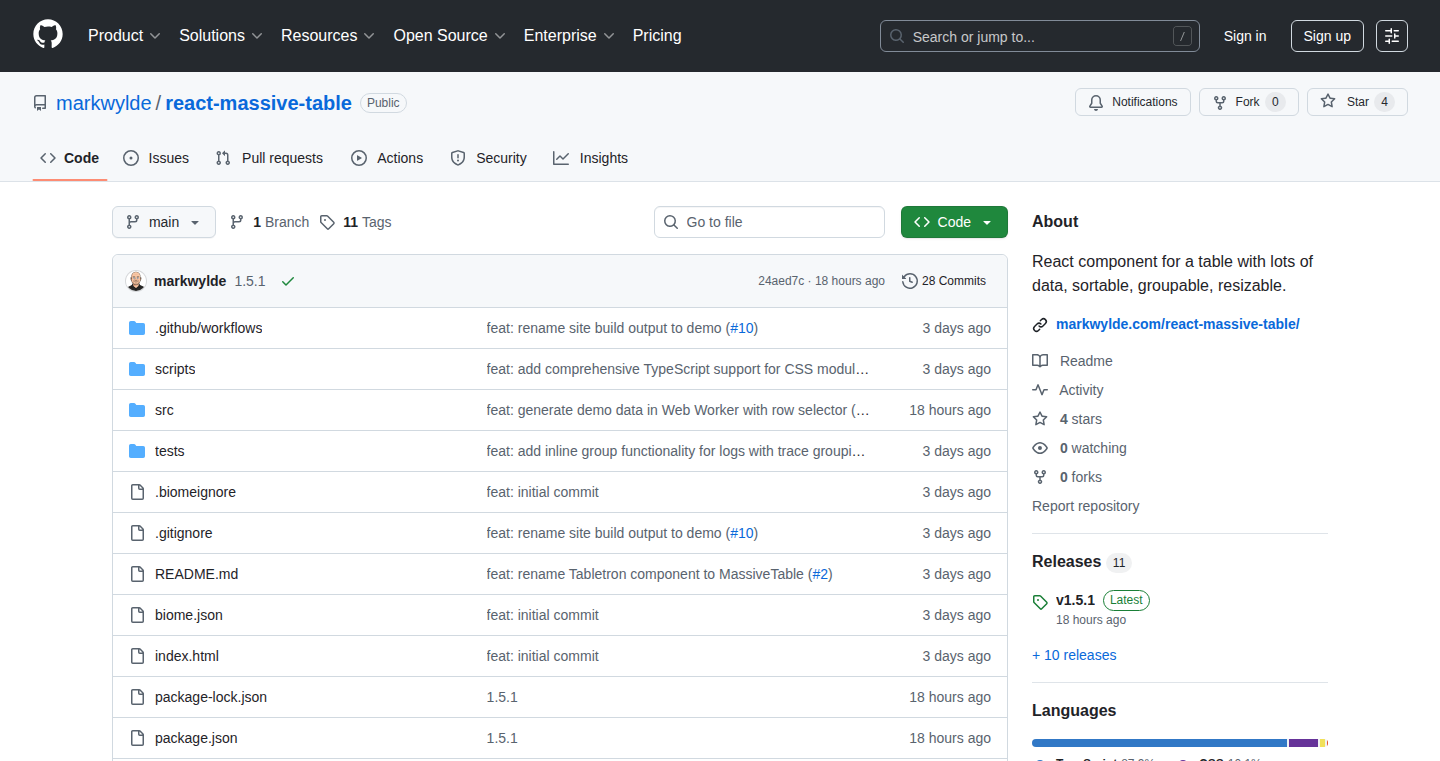
Task: Open the react-massive-table repository title link
Action: click(x=259, y=103)
